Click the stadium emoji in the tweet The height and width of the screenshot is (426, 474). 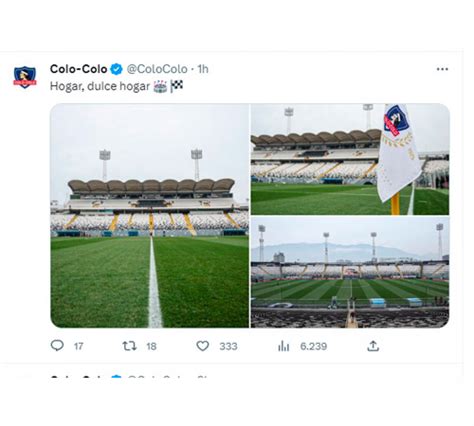(x=160, y=86)
